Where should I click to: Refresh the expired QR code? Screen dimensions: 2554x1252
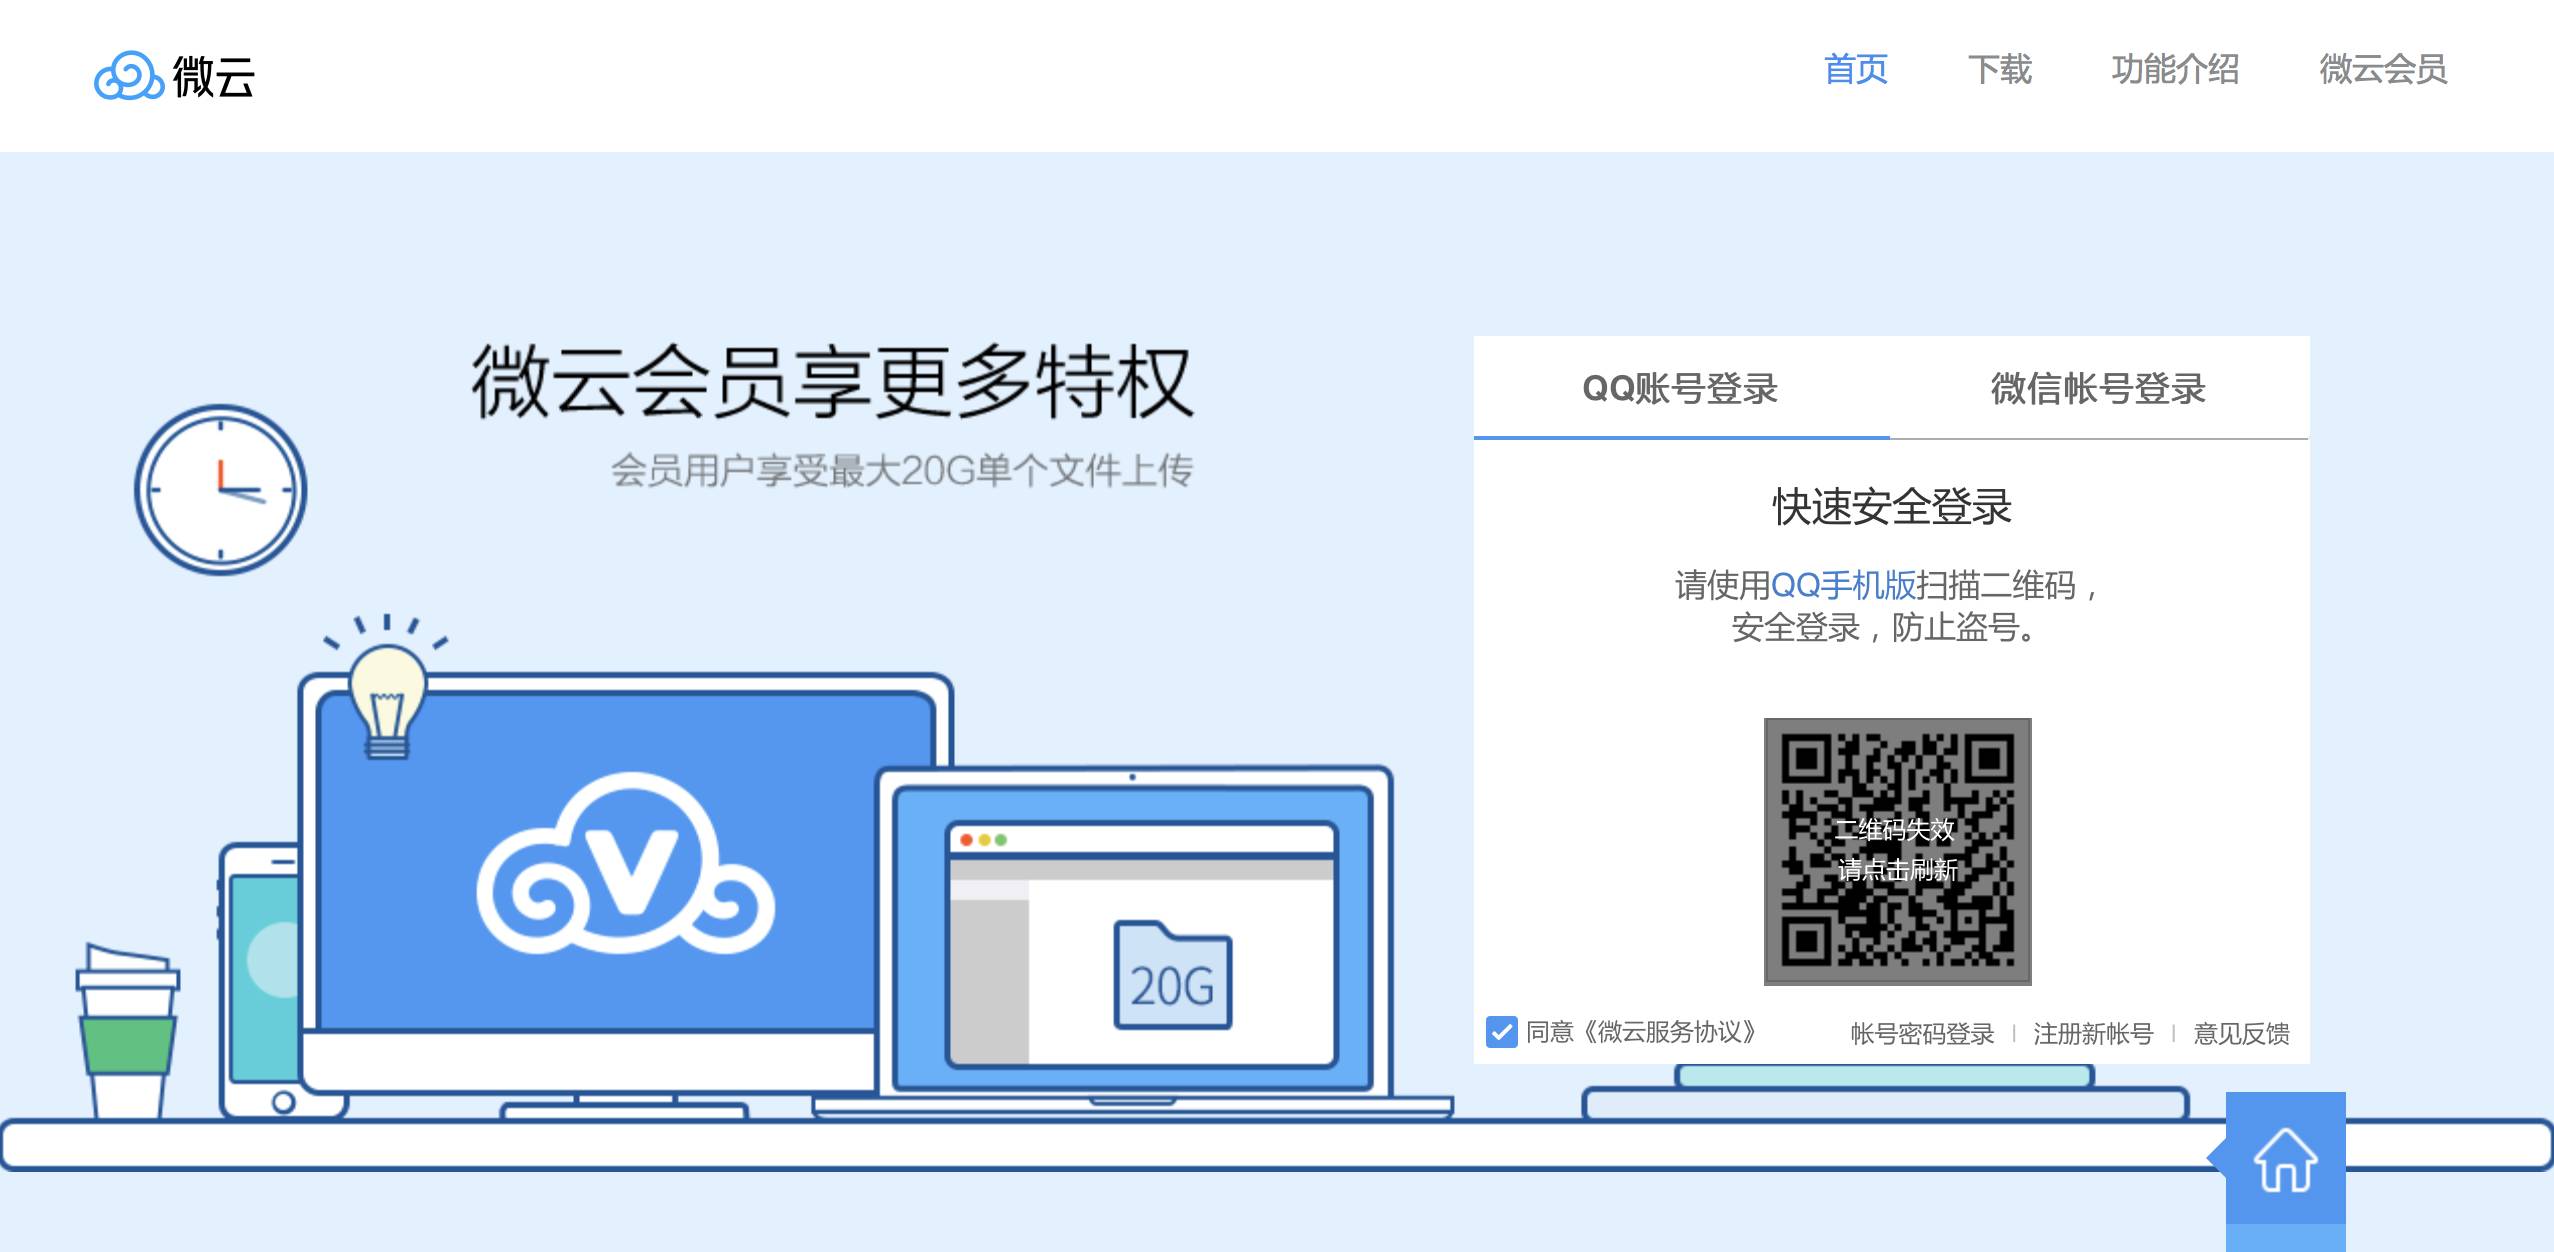[x=1897, y=851]
